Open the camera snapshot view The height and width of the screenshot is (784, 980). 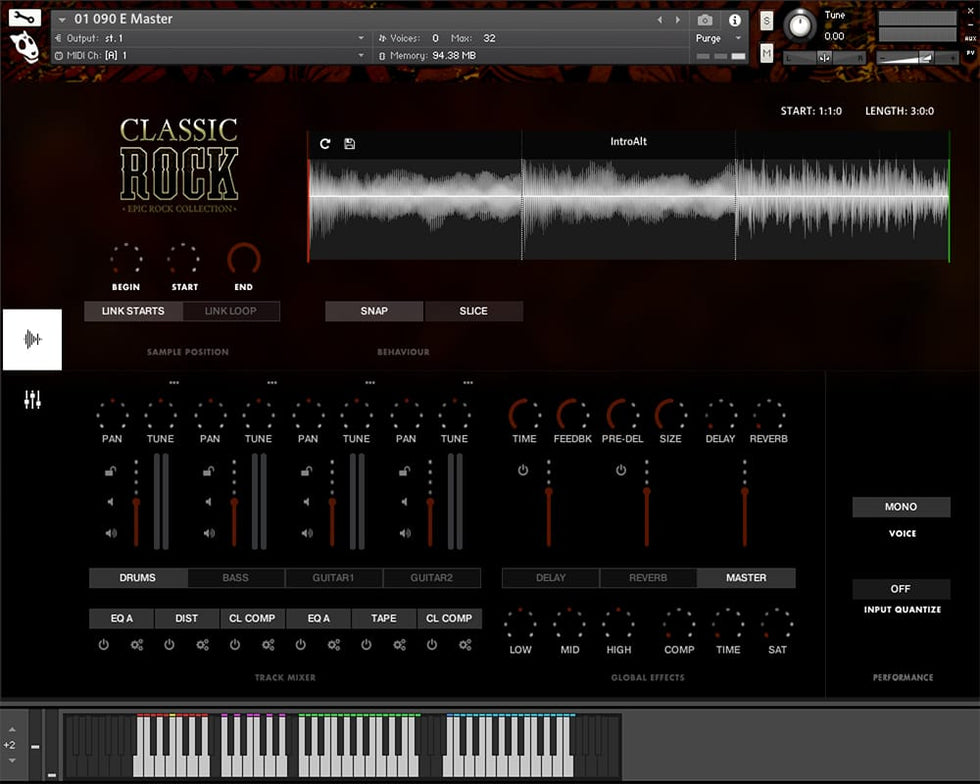(705, 20)
